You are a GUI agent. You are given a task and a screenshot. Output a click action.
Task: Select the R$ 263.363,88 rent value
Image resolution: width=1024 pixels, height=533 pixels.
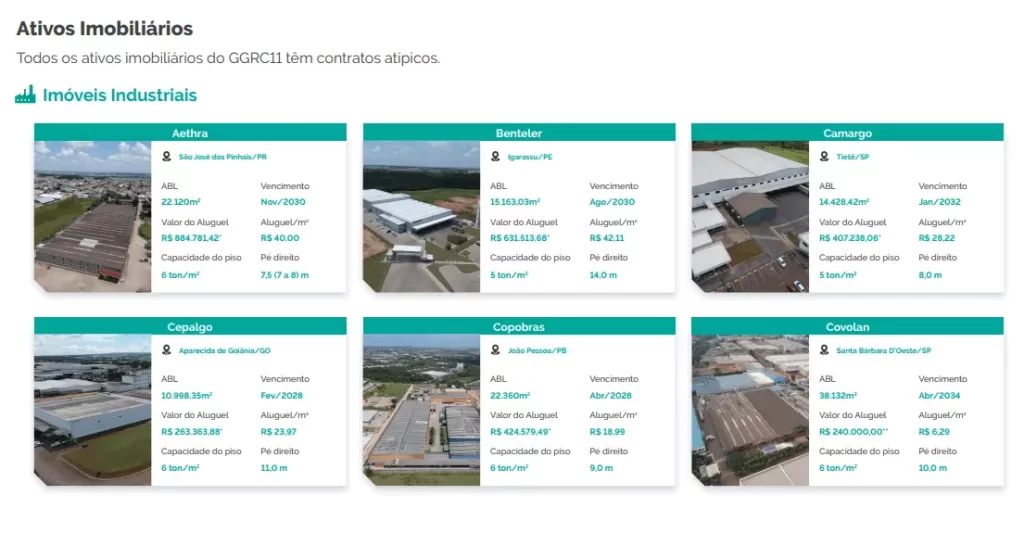pyautogui.click(x=192, y=431)
